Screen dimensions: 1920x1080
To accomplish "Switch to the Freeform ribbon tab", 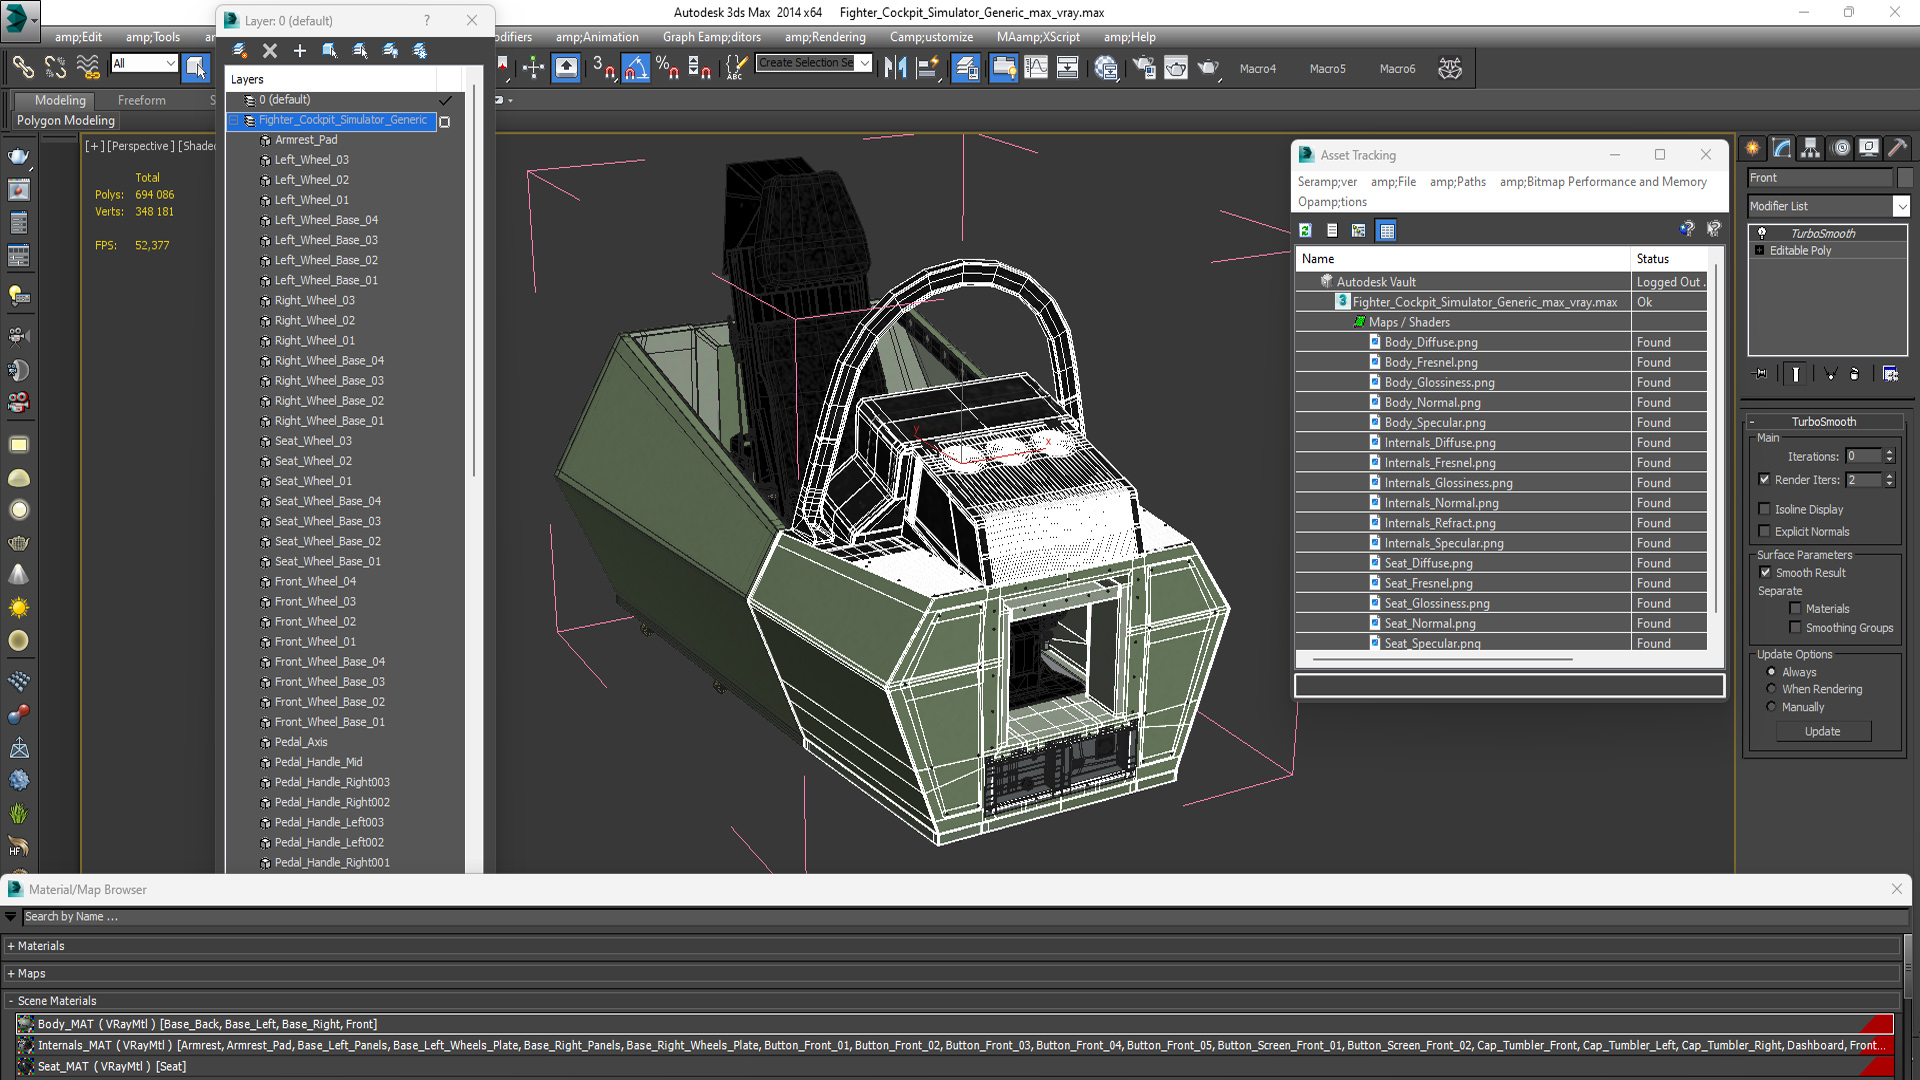I will point(142,100).
